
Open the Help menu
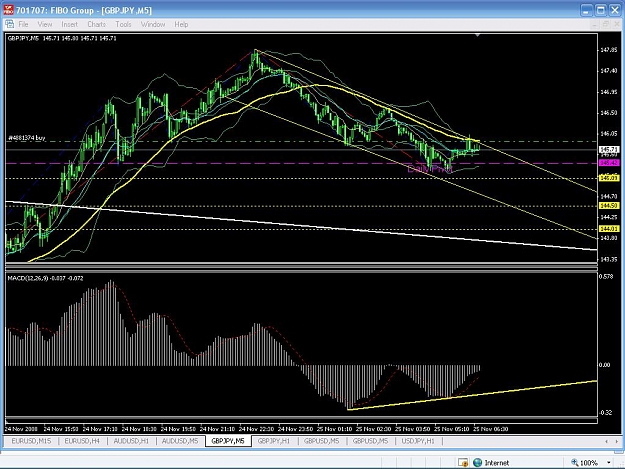click(x=181, y=24)
